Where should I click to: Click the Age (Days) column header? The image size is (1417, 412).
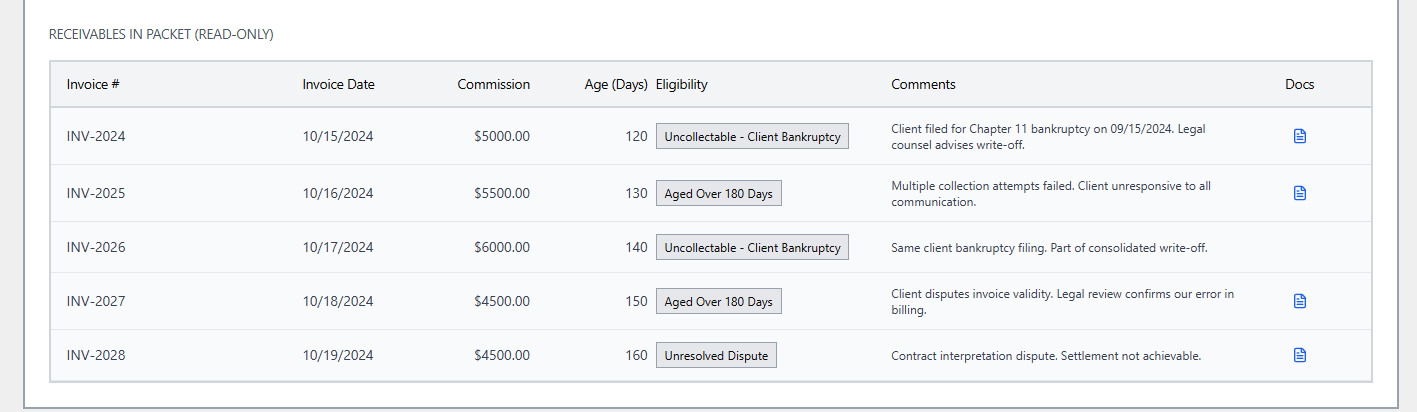click(x=616, y=85)
